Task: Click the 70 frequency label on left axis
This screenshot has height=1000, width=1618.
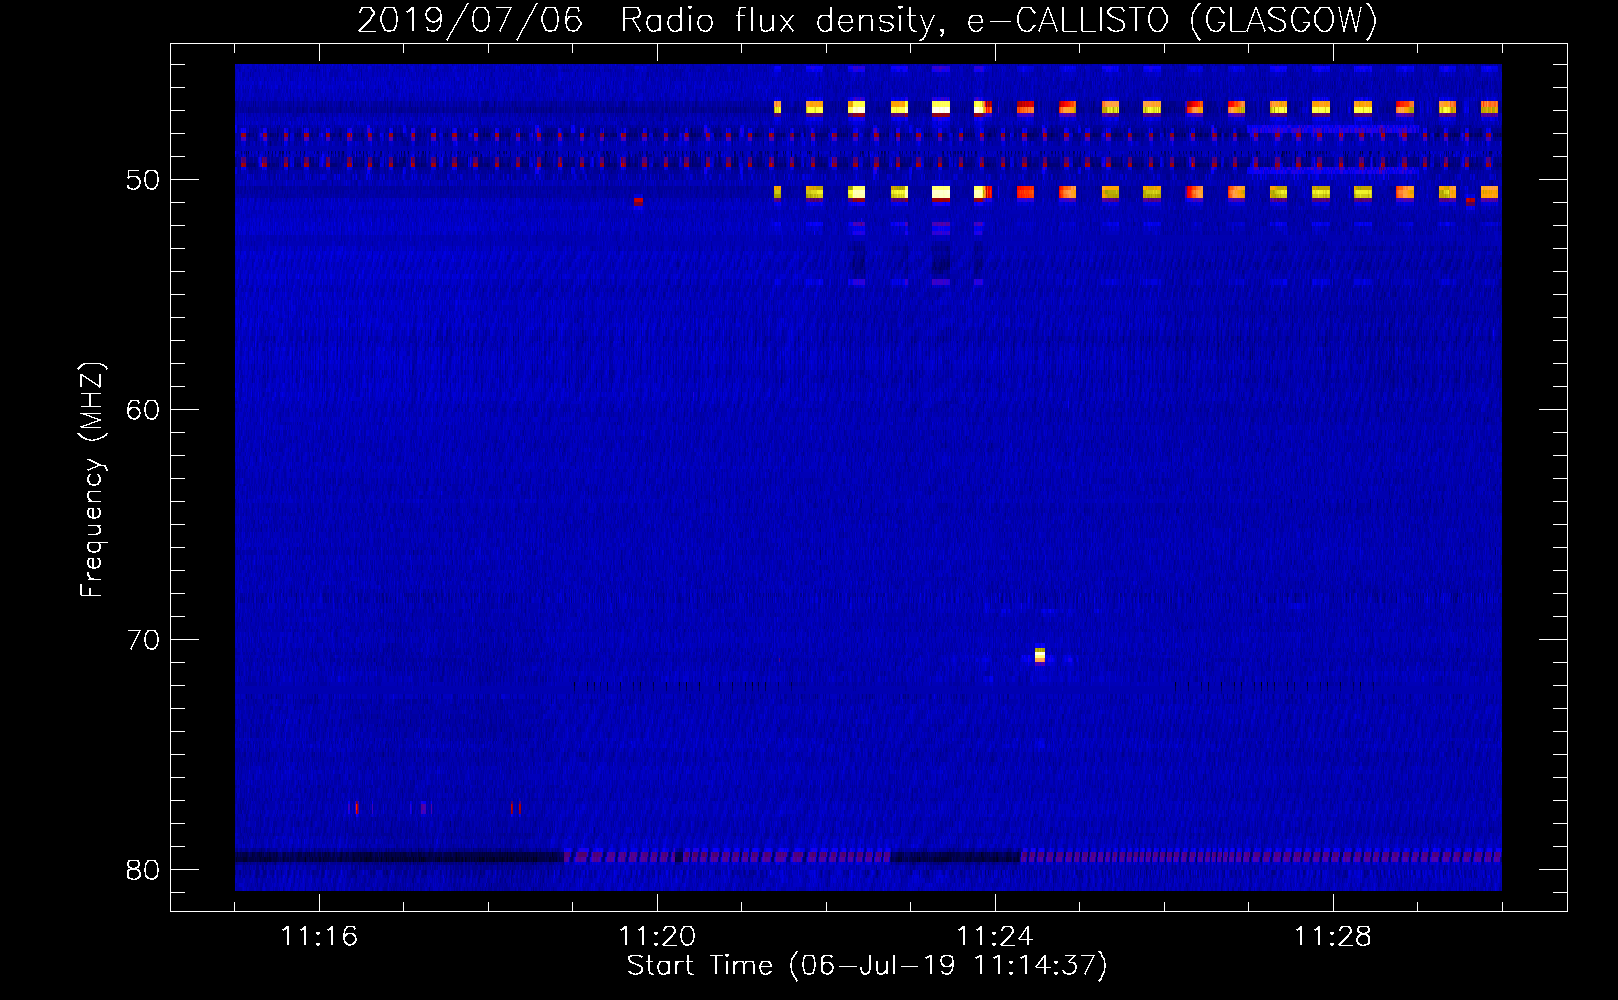Action: point(143,640)
